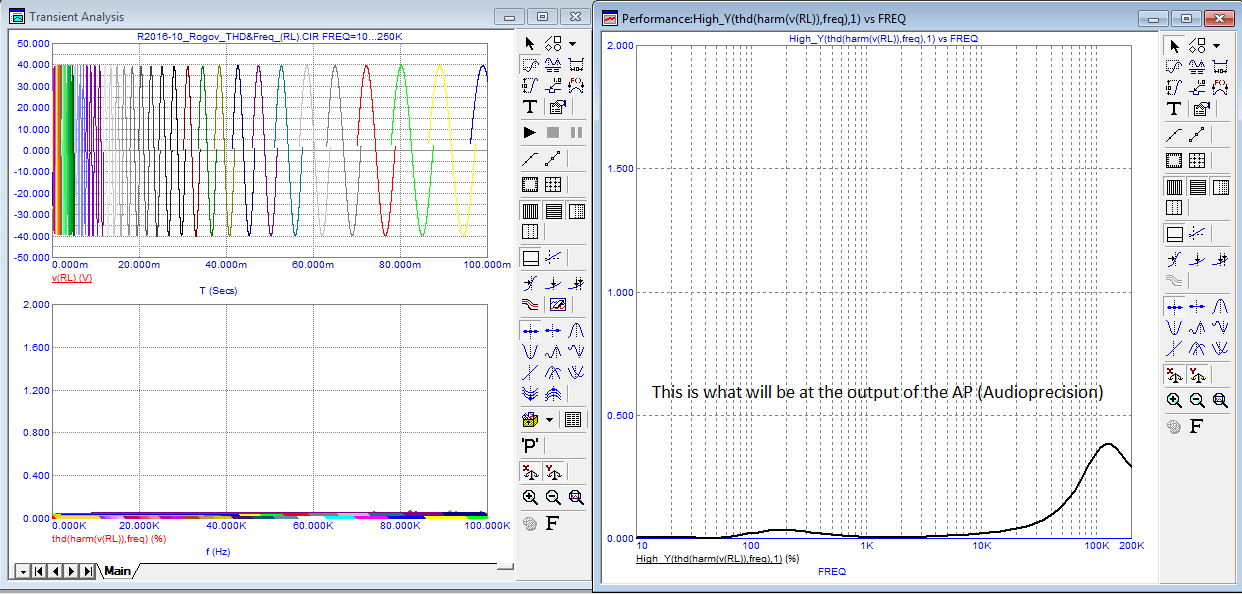Run the analysis with the play button
The height and width of the screenshot is (594, 1242).
[x=530, y=132]
